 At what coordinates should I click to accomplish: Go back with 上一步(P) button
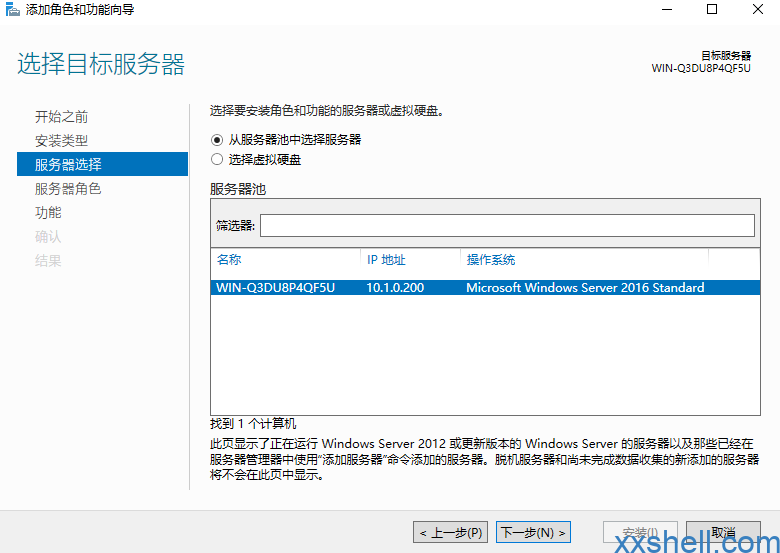(x=450, y=533)
